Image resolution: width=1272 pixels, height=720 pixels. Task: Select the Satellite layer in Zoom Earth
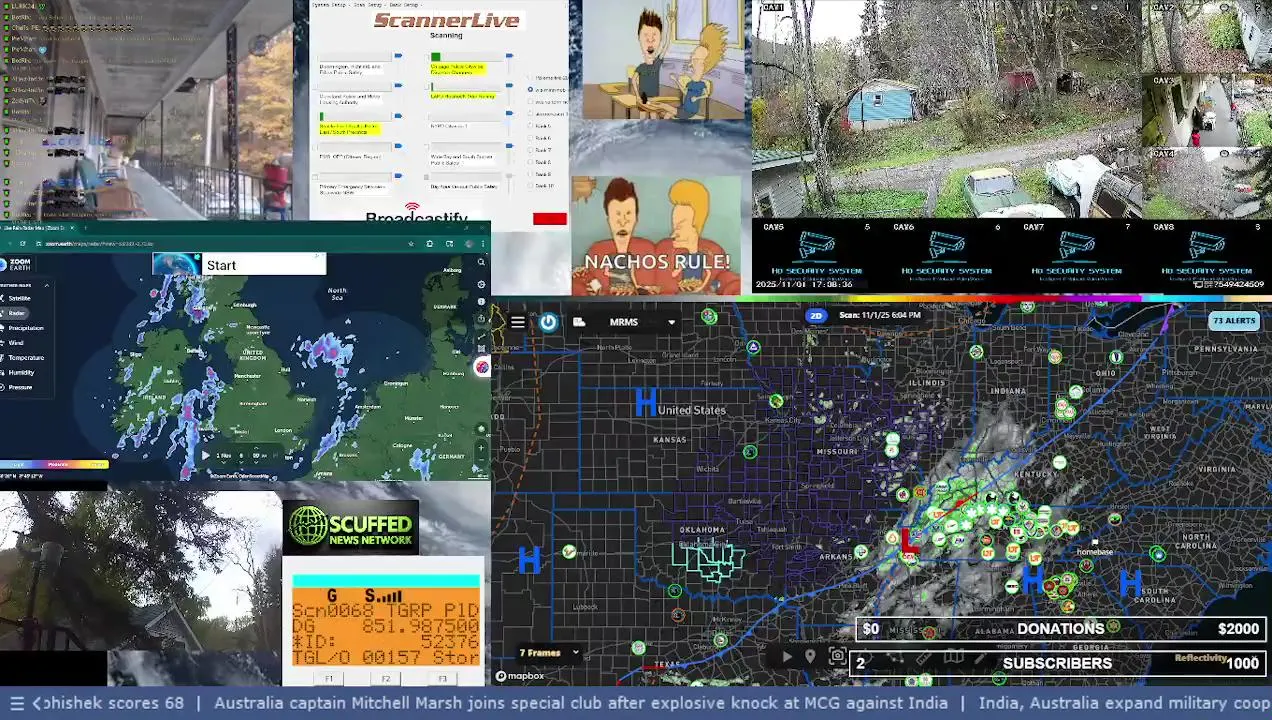pyautogui.click(x=20, y=298)
